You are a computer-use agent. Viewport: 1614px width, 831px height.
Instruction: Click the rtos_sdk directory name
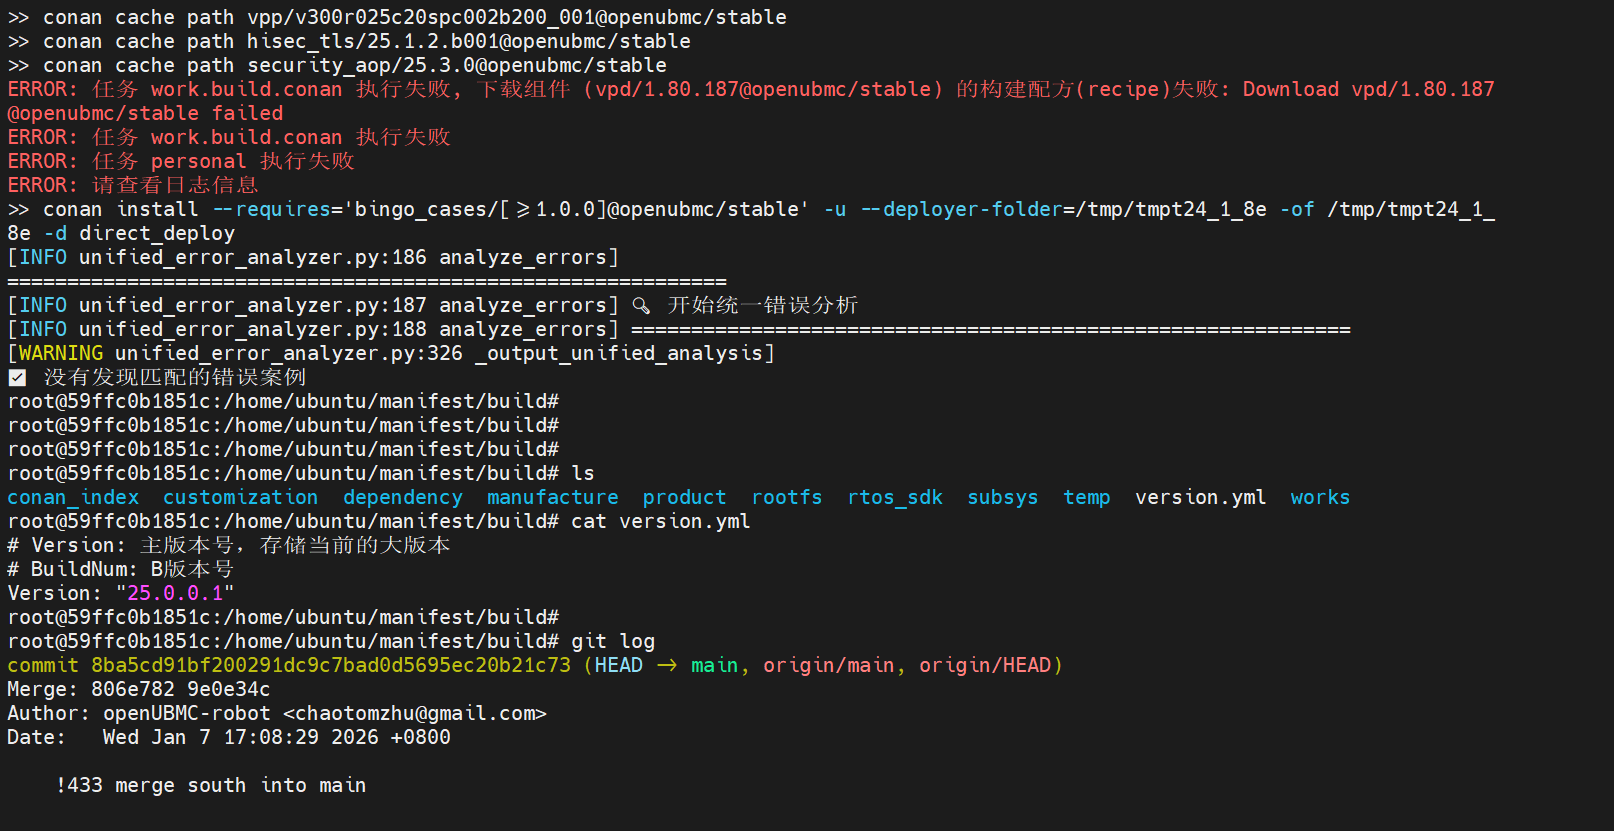895,497
